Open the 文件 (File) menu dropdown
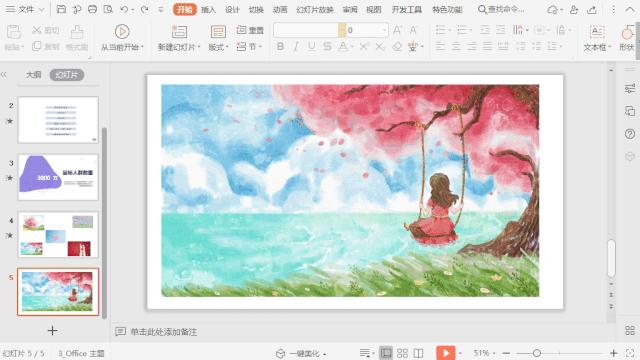 25,9
